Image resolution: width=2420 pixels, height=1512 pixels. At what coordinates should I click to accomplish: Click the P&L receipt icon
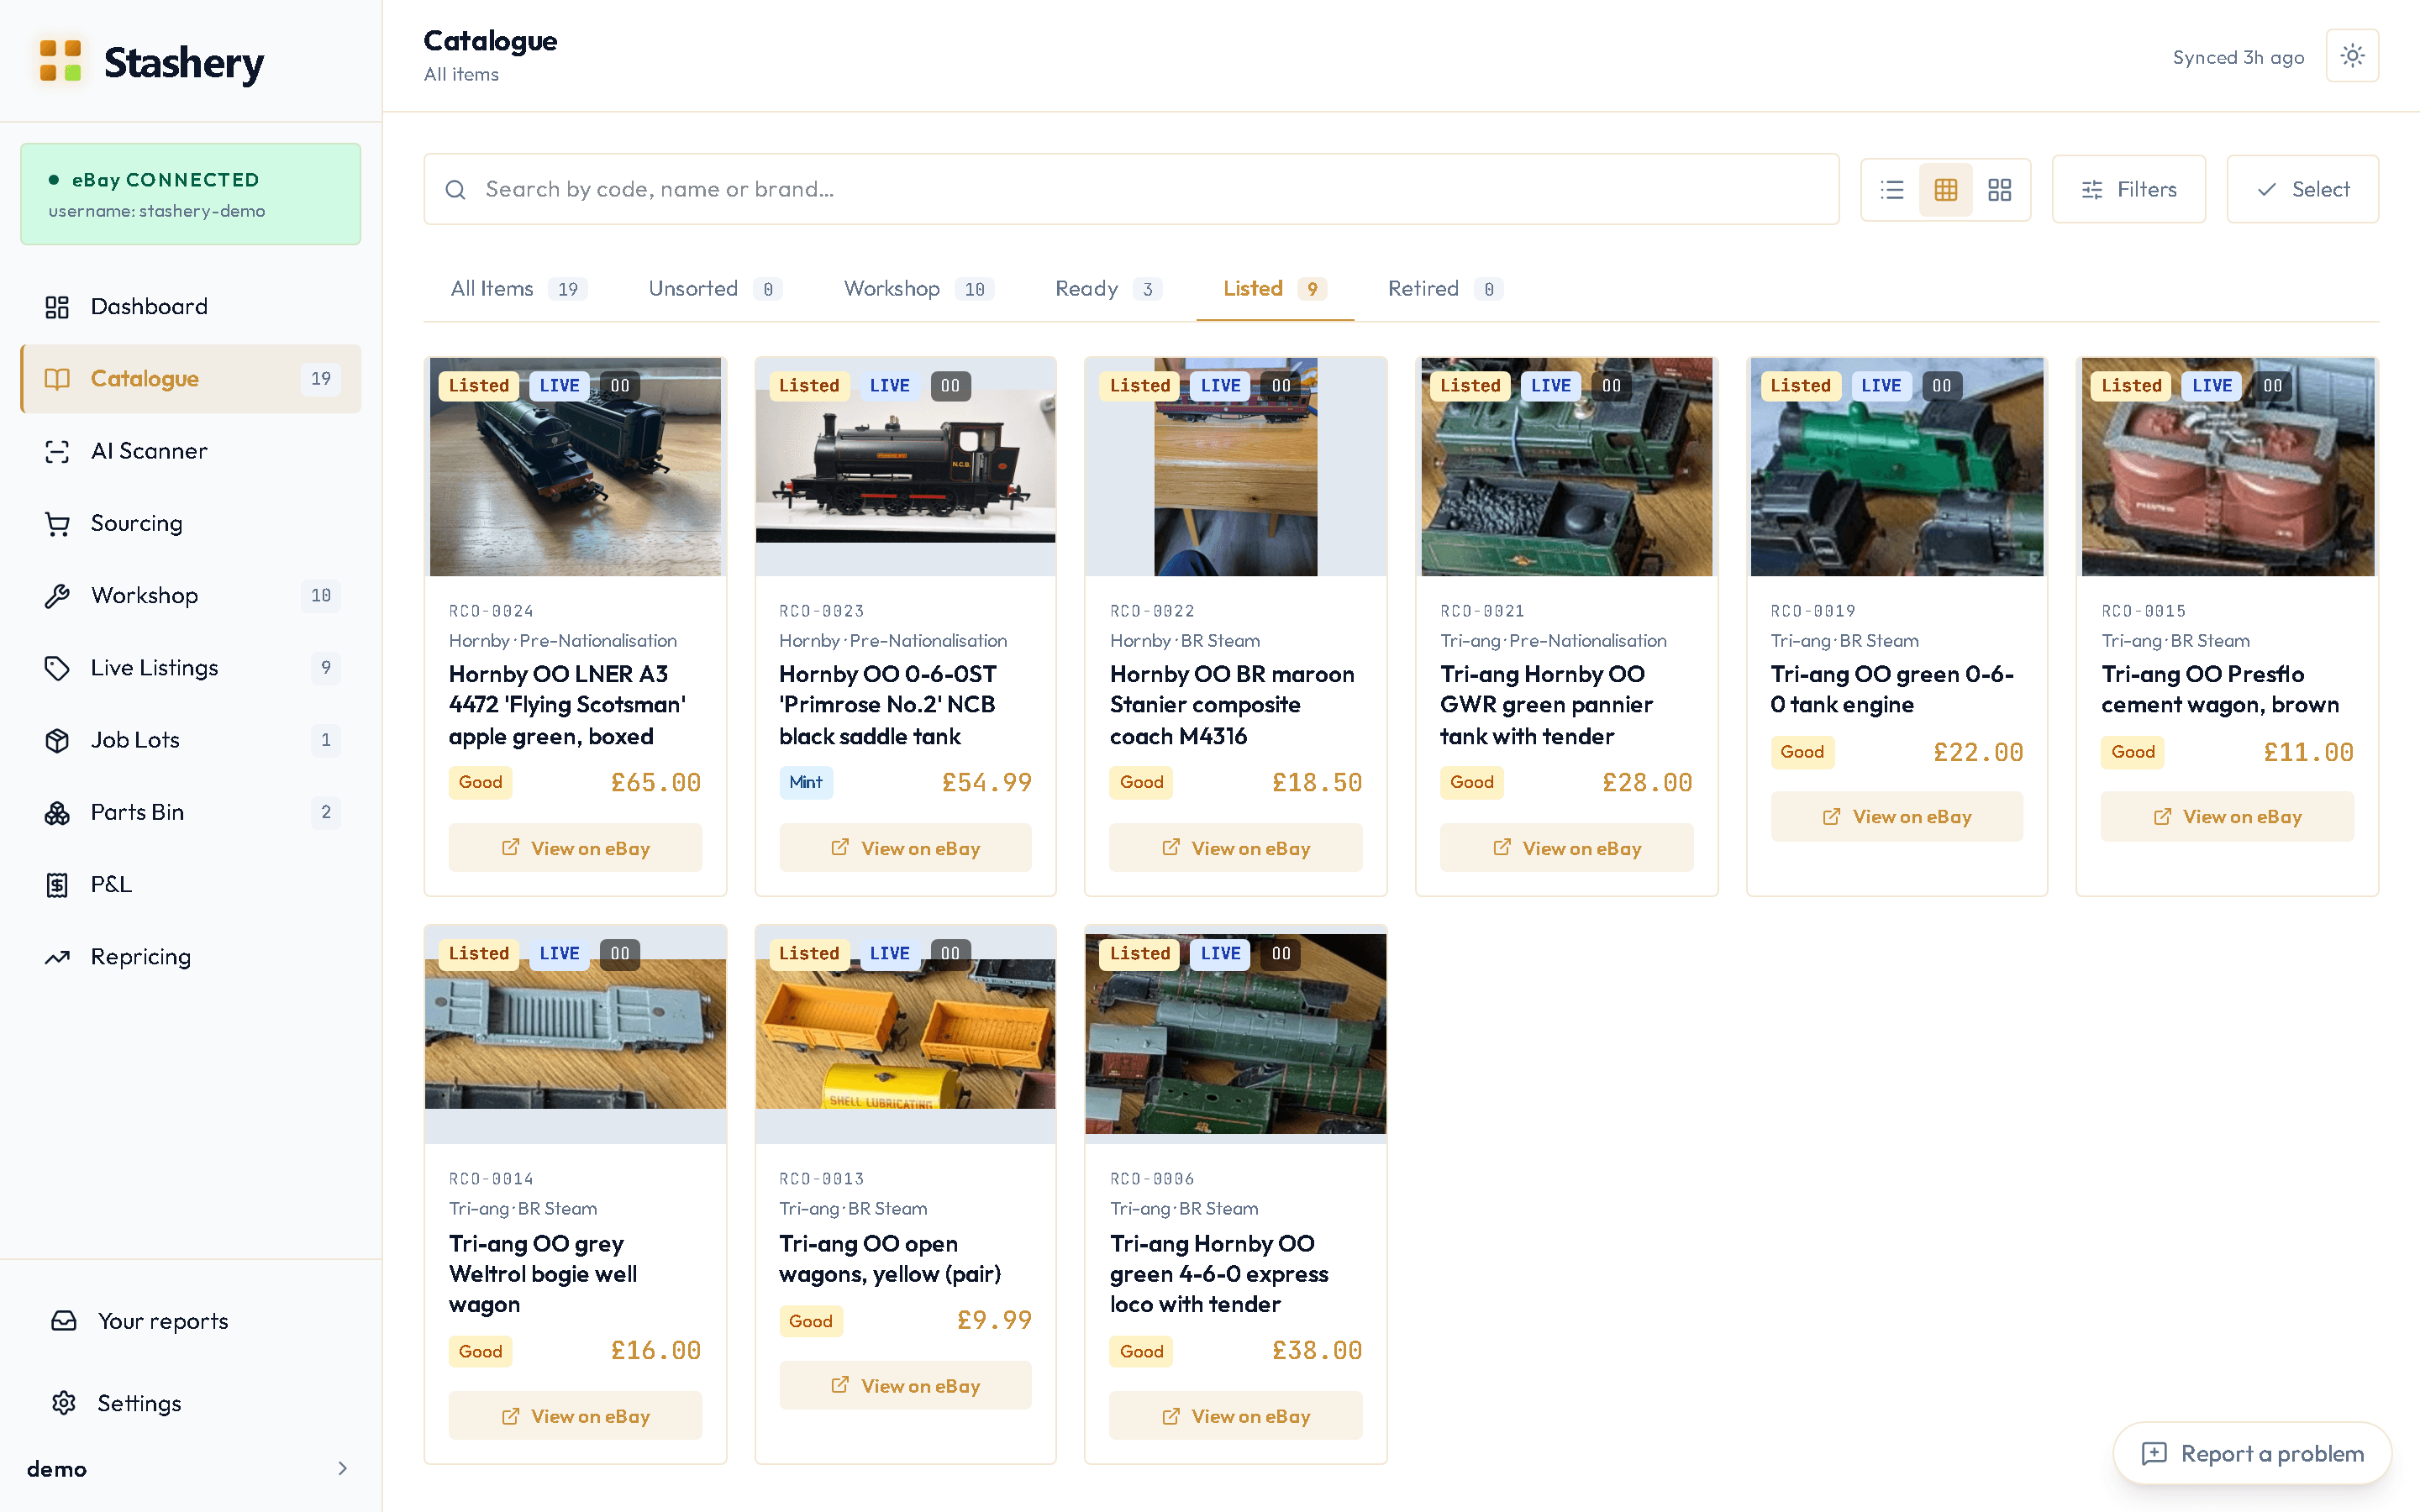[57, 885]
